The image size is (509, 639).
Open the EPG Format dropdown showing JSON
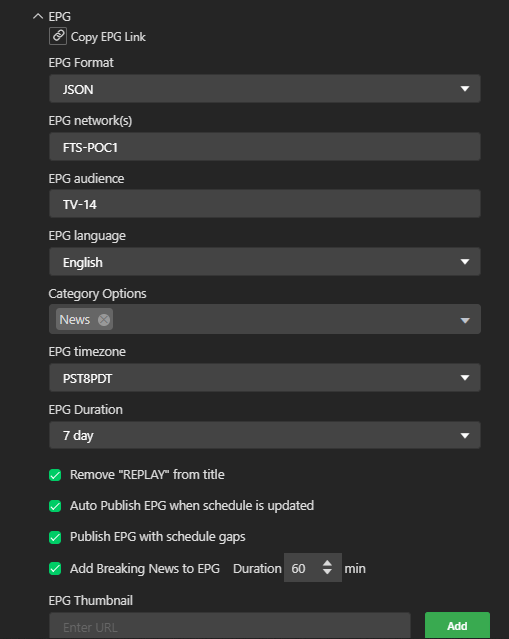point(265,88)
